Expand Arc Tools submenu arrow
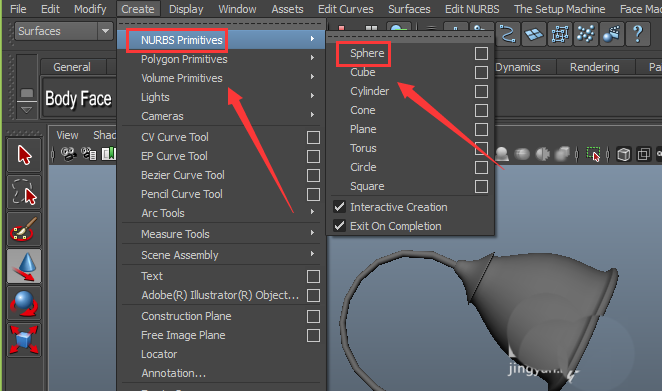 [x=312, y=212]
